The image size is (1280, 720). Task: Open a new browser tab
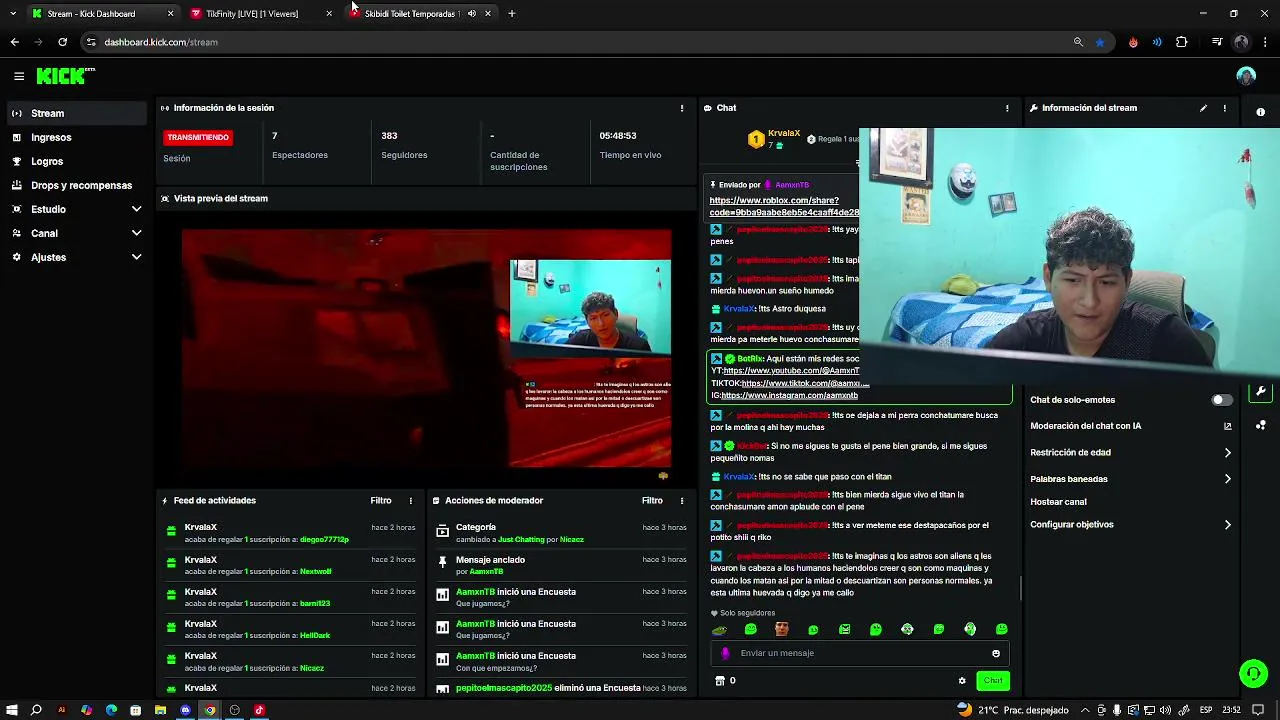(x=512, y=14)
